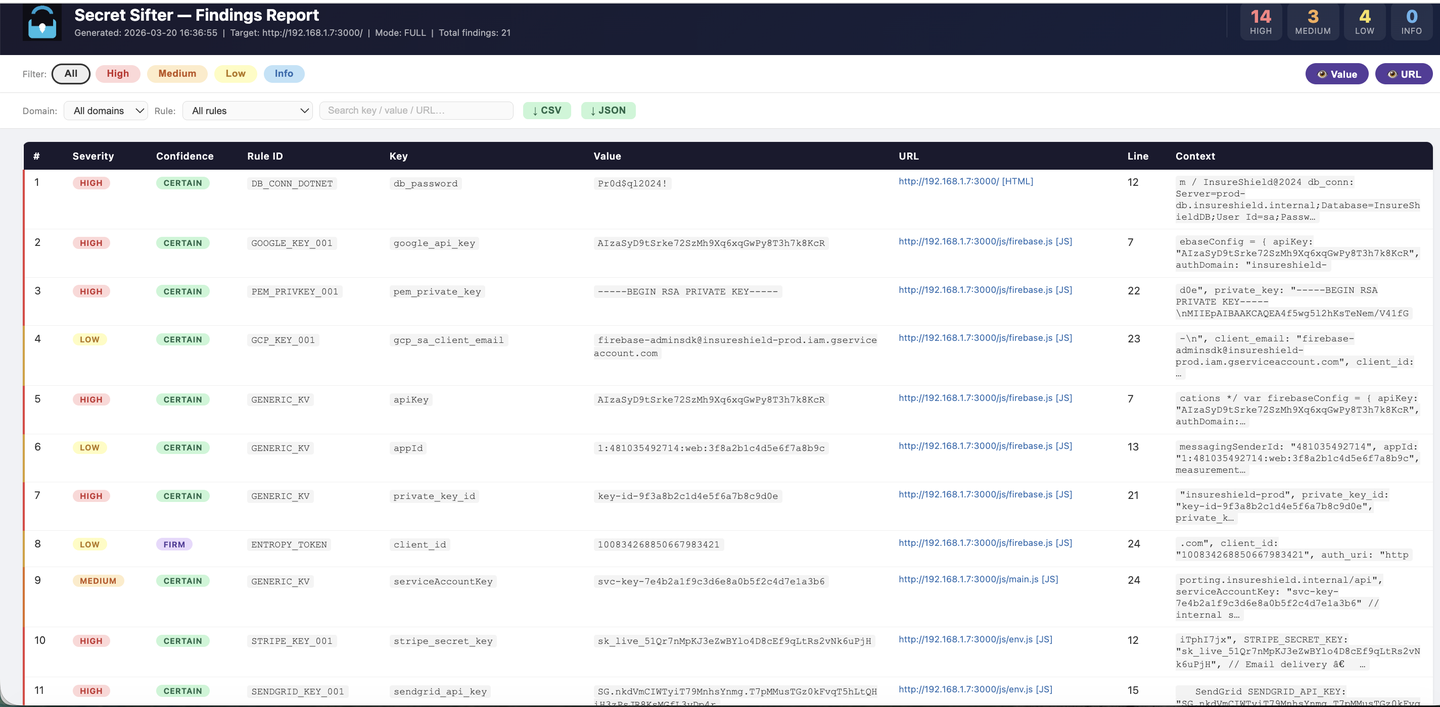This screenshot has width=1440, height=707.
Task: Select the key-id-9f3a8b2c private key ID value
Action: click(688, 496)
